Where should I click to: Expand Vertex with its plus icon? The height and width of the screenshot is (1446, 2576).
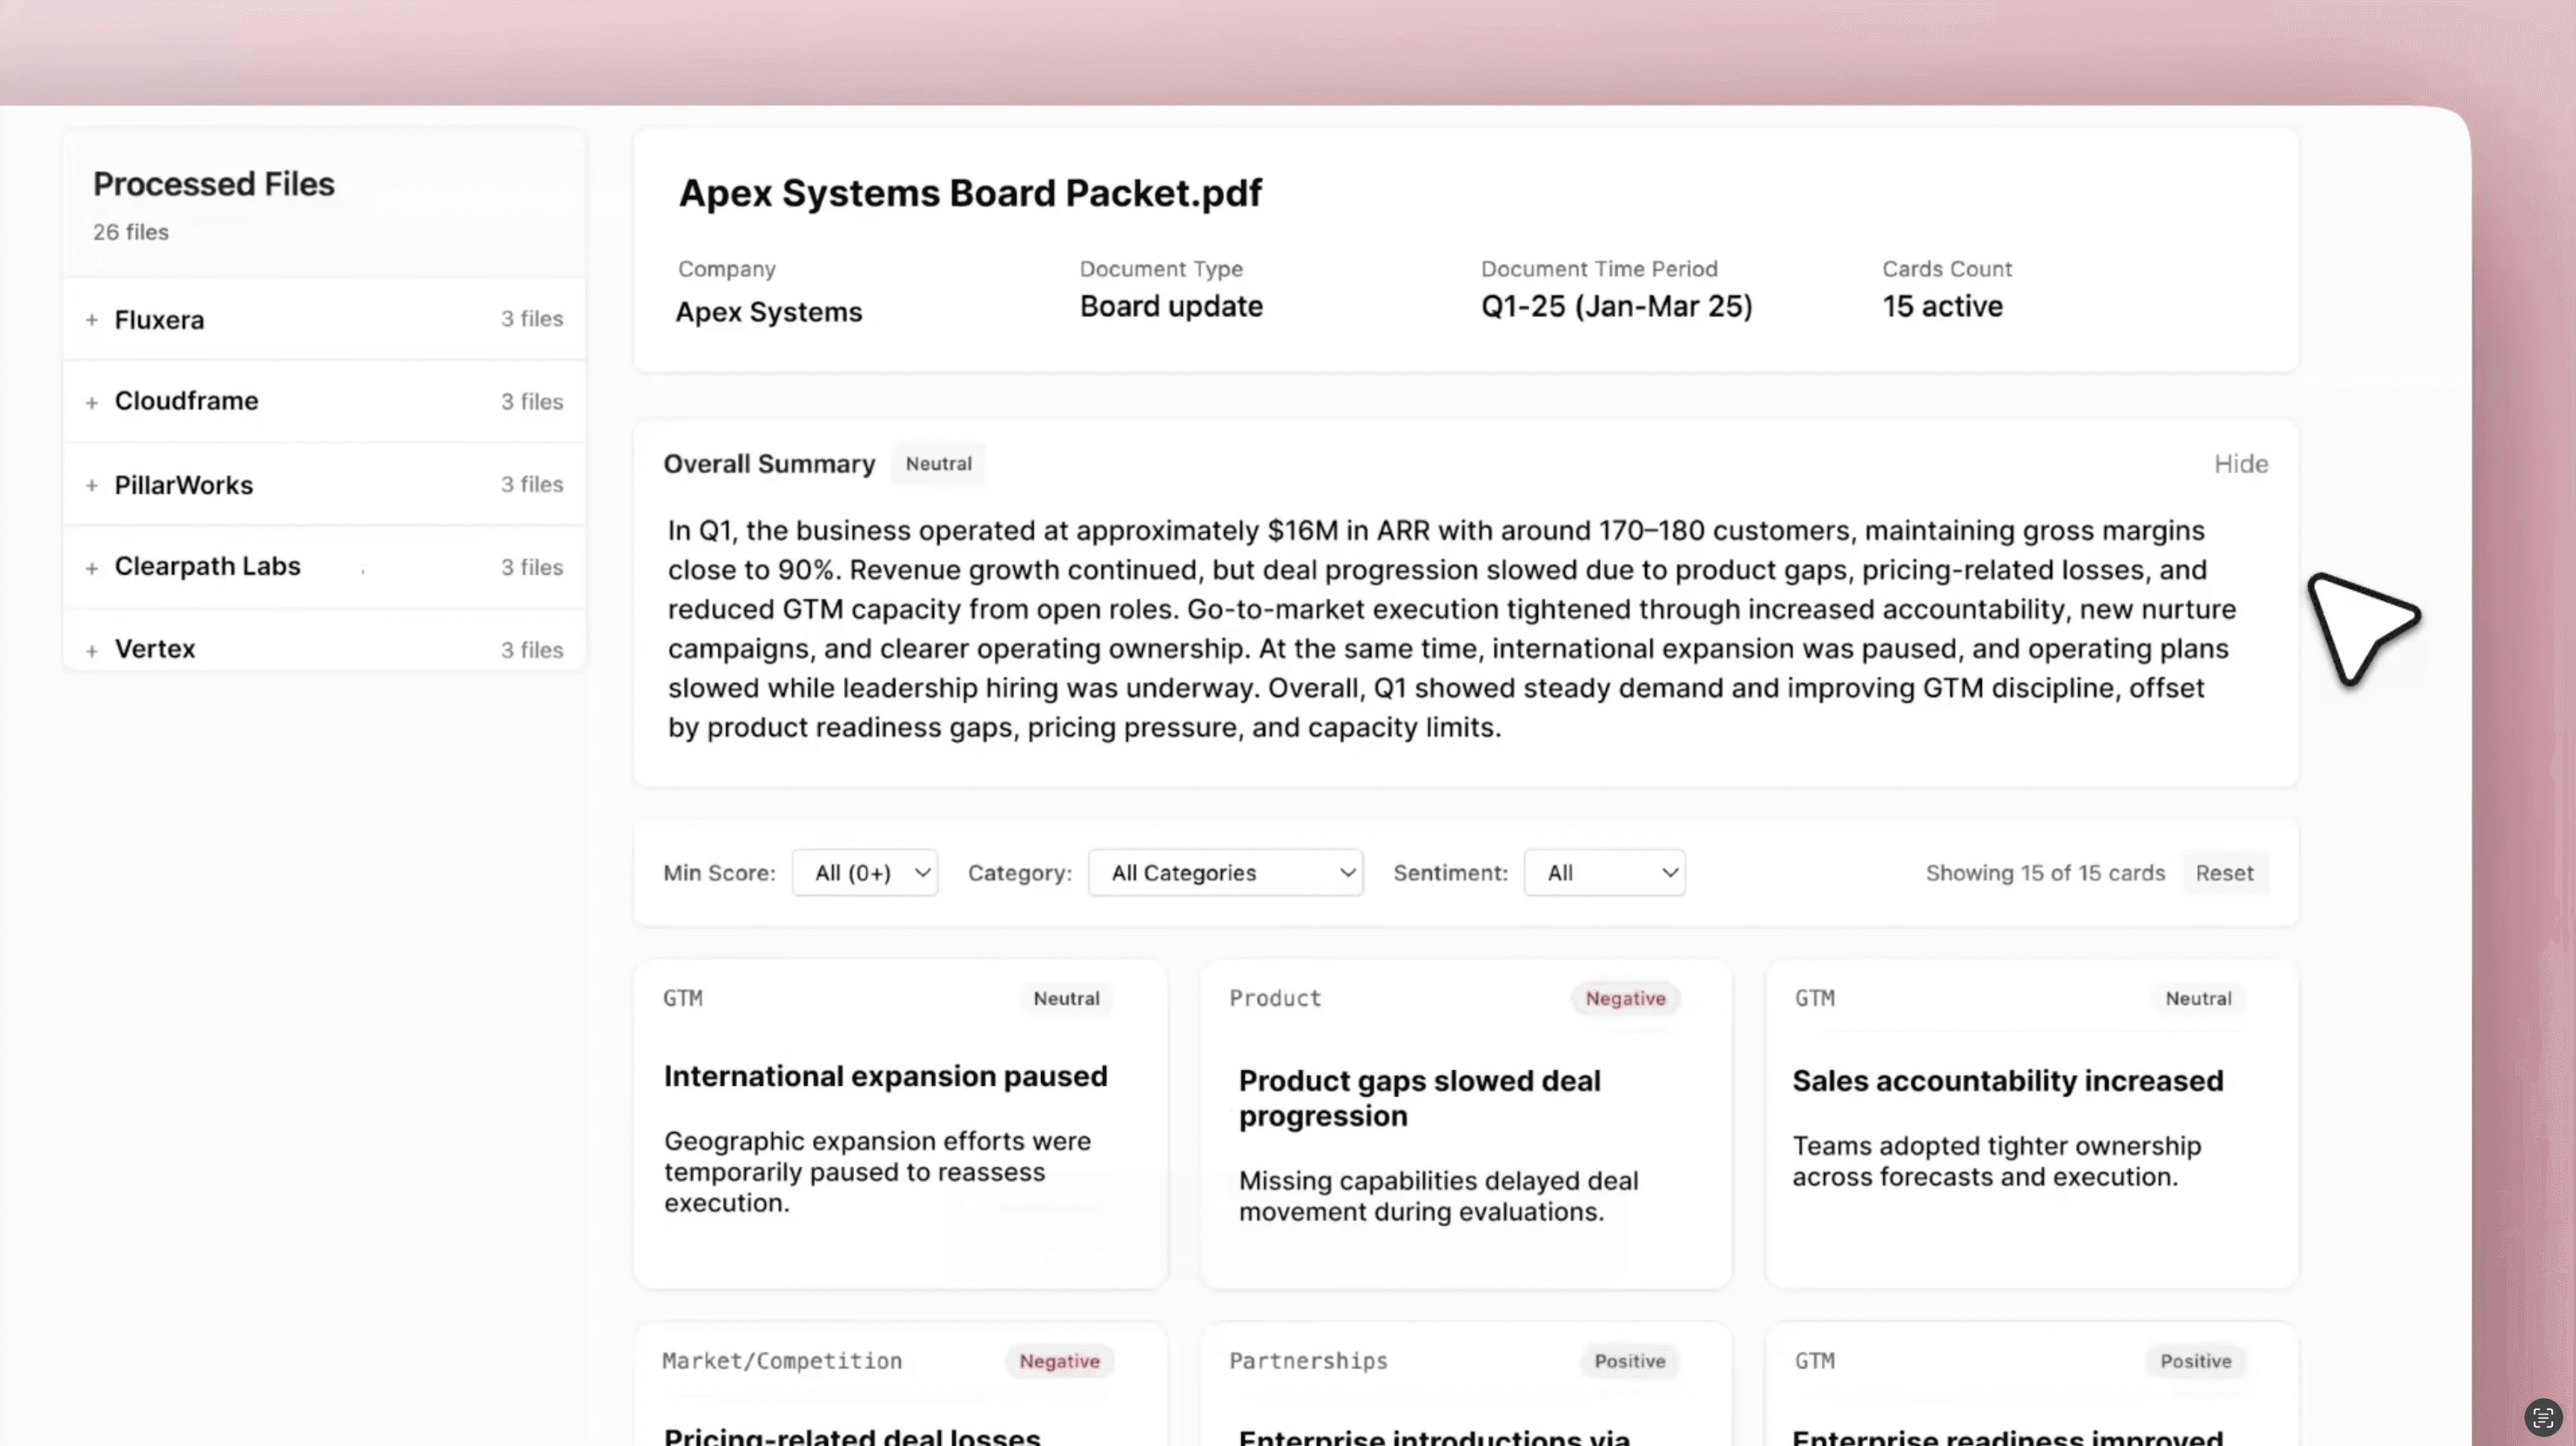click(92, 651)
